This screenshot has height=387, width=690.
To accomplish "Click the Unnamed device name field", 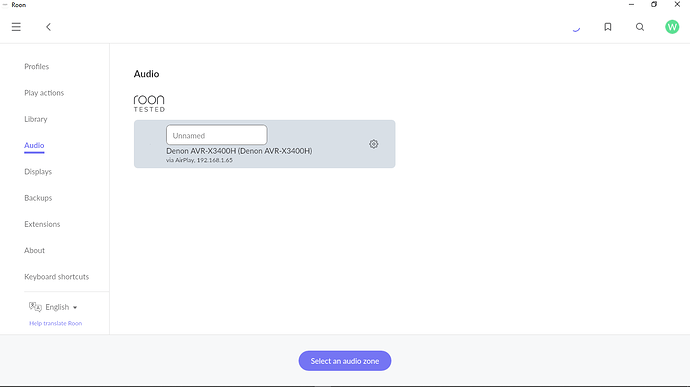I will point(217,135).
